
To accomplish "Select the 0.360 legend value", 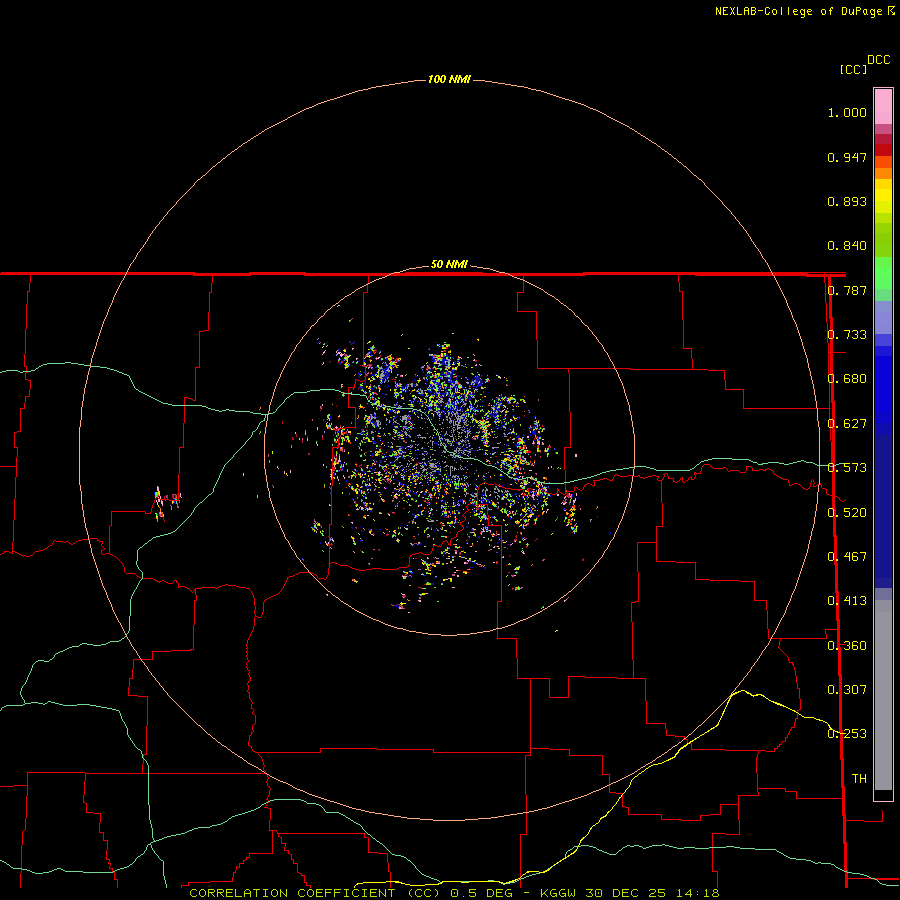I will coord(847,646).
